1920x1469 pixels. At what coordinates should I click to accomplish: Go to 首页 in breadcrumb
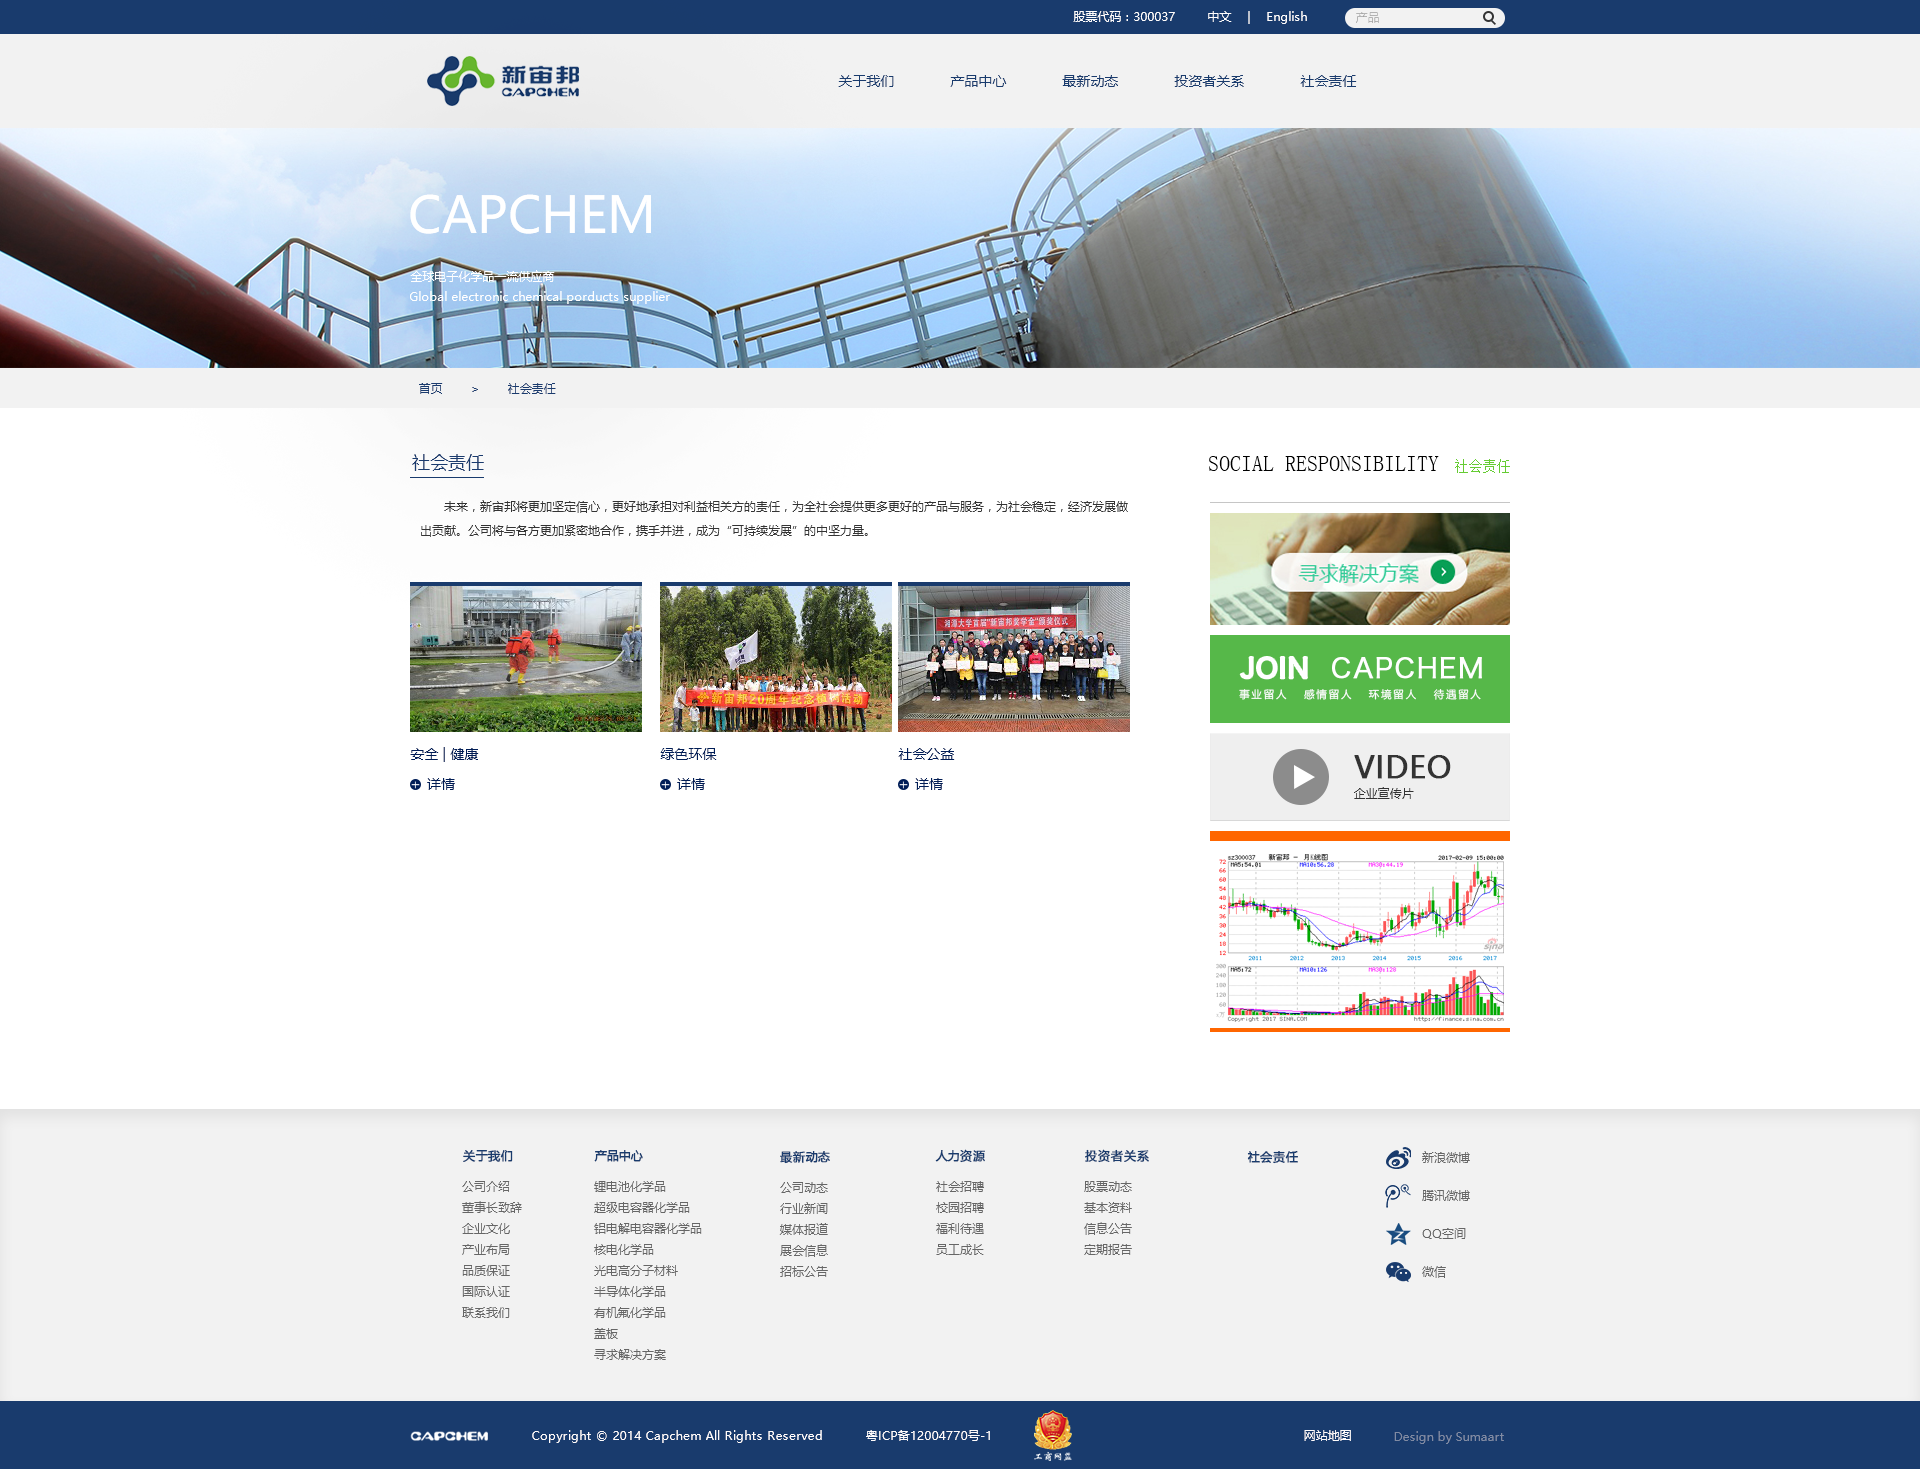click(x=430, y=389)
